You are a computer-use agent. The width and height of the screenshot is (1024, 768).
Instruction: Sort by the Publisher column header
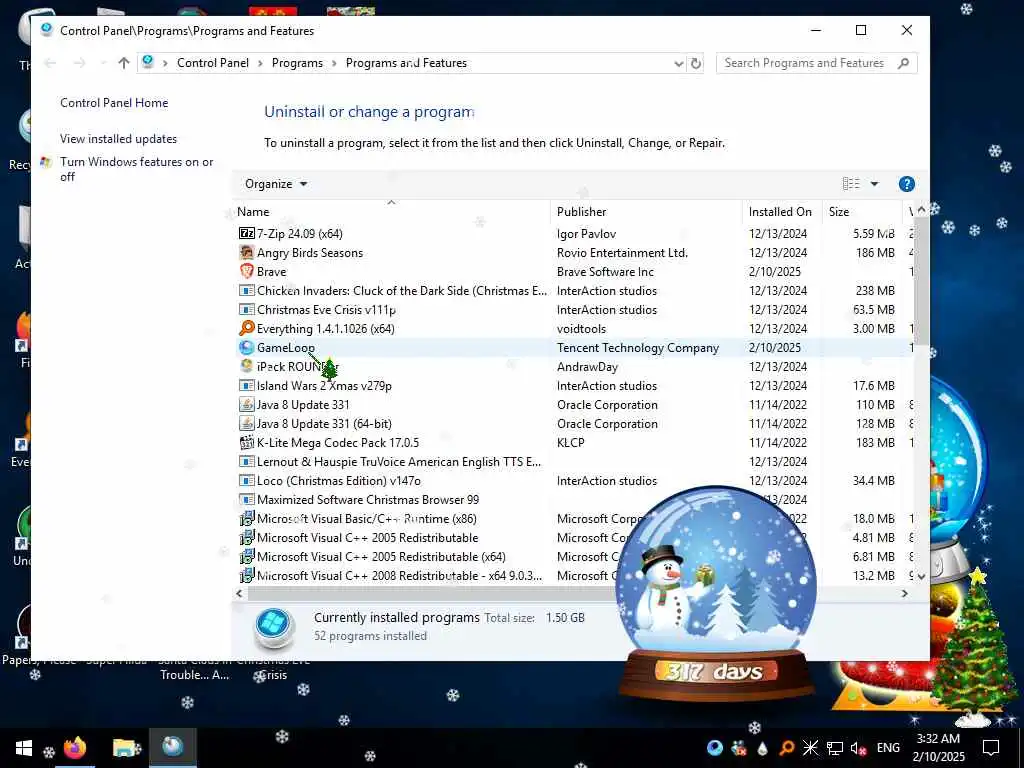point(647,212)
